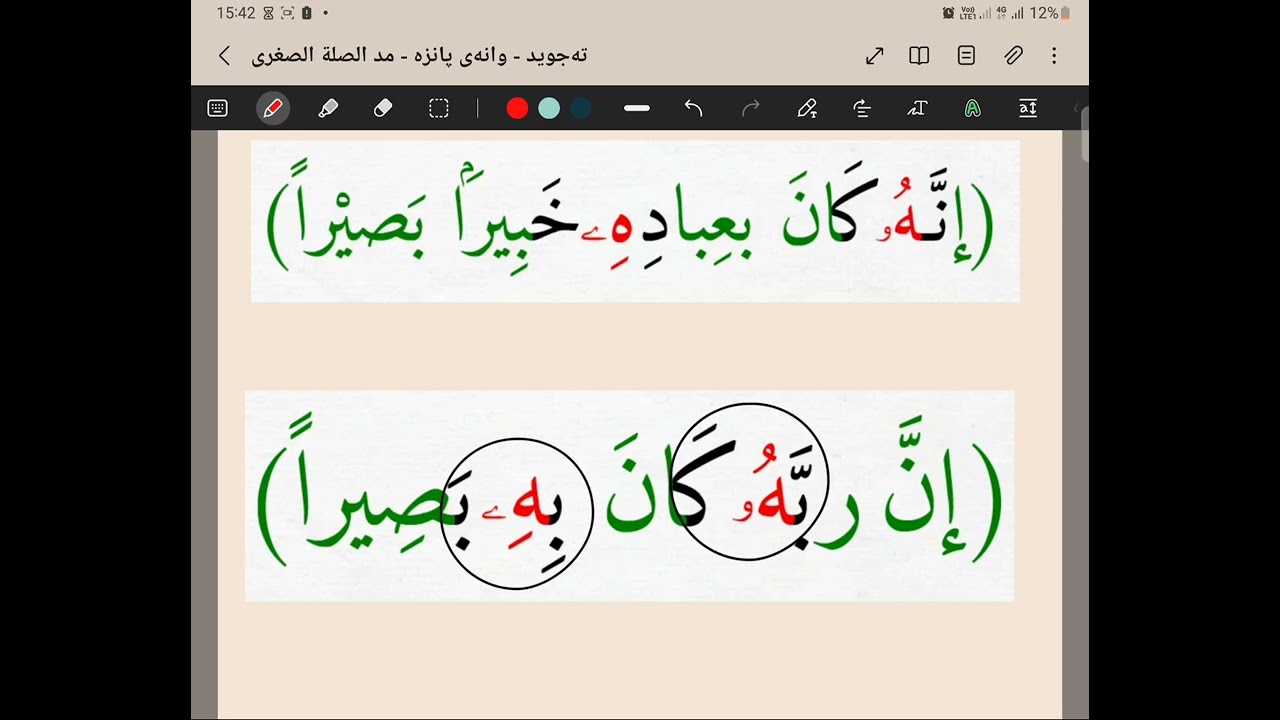Pick the red pen color

[x=517, y=109]
